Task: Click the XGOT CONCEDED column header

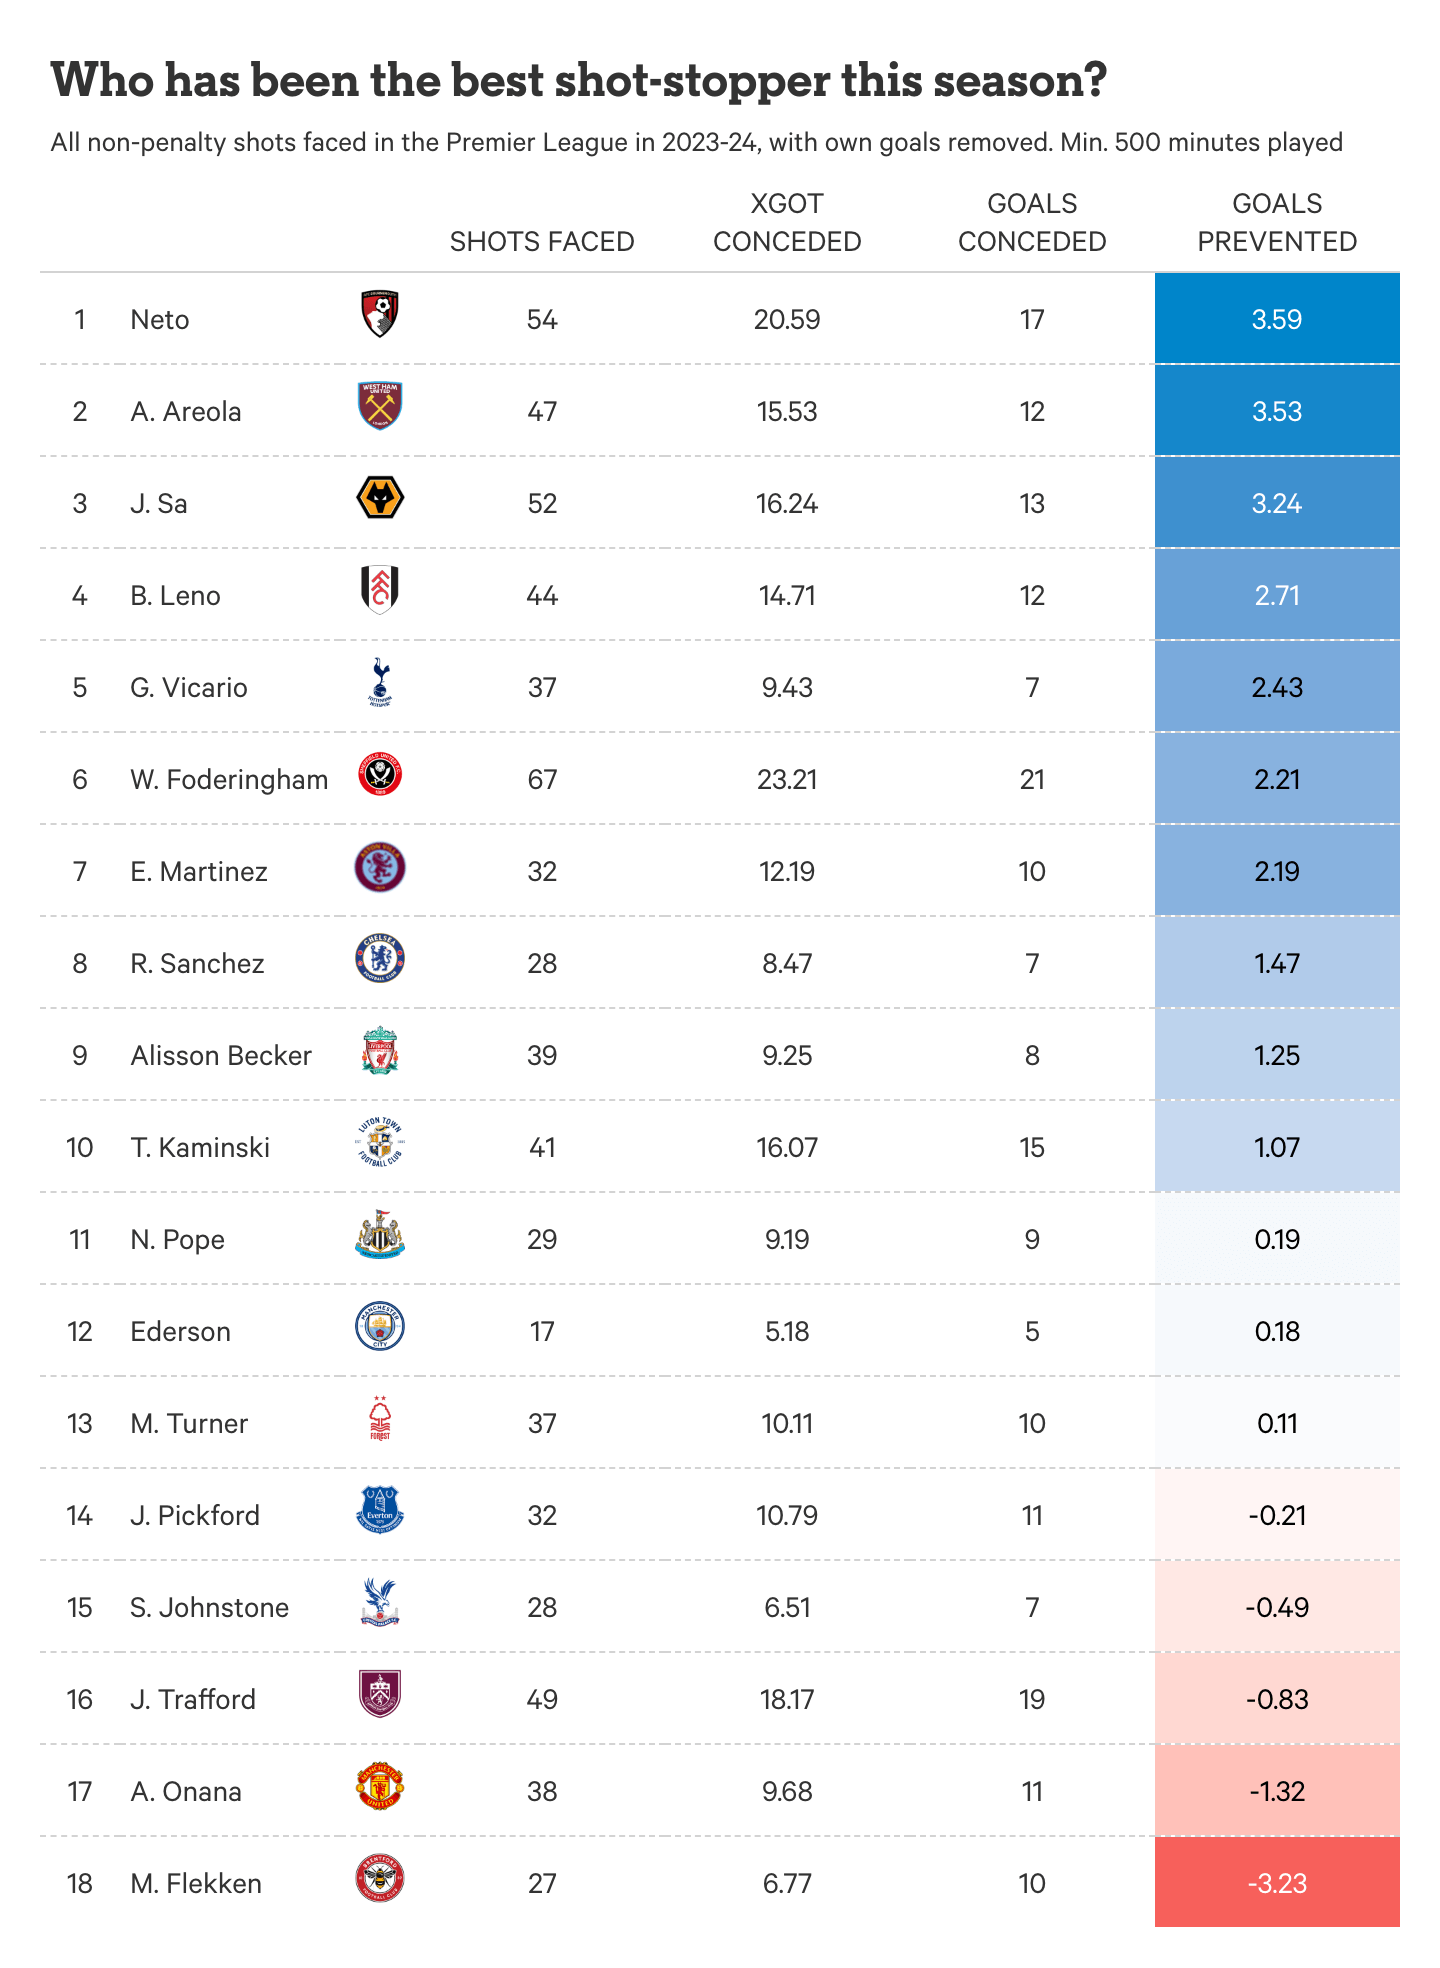Action: pyautogui.click(x=787, y=223)
